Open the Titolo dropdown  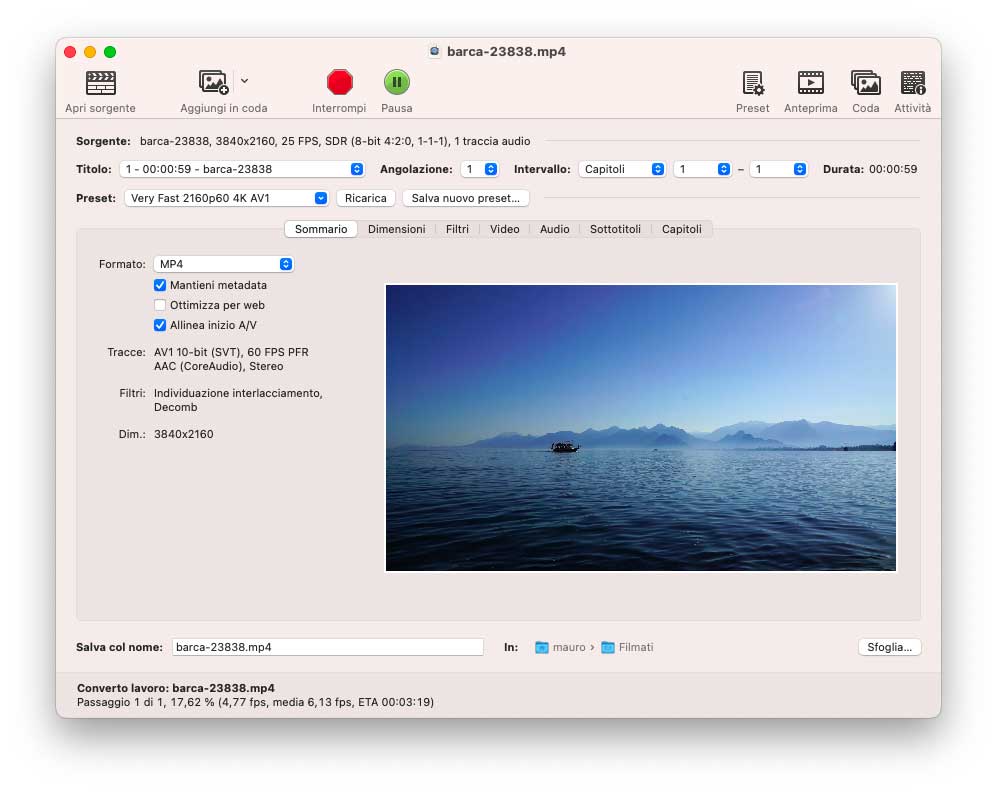coord(242,169)
